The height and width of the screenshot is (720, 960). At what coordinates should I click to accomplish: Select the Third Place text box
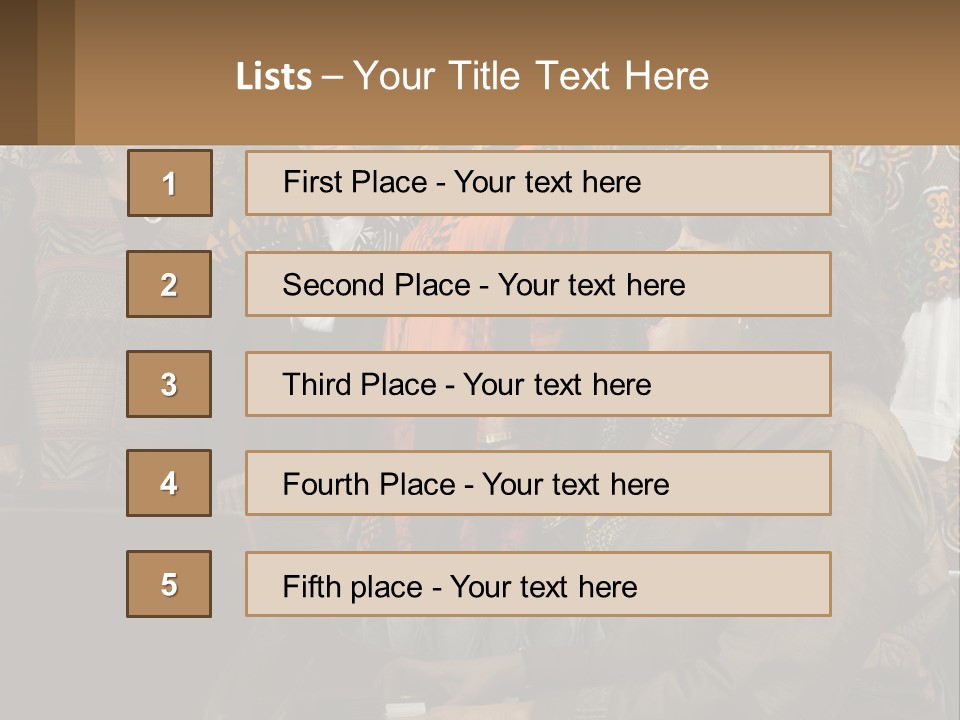(538, 384)
